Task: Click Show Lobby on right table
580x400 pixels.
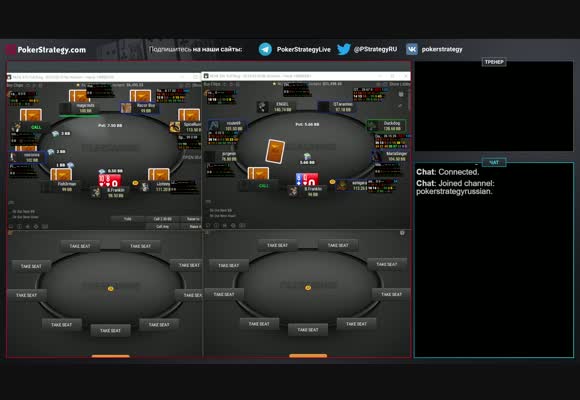Action: (399, 84)
